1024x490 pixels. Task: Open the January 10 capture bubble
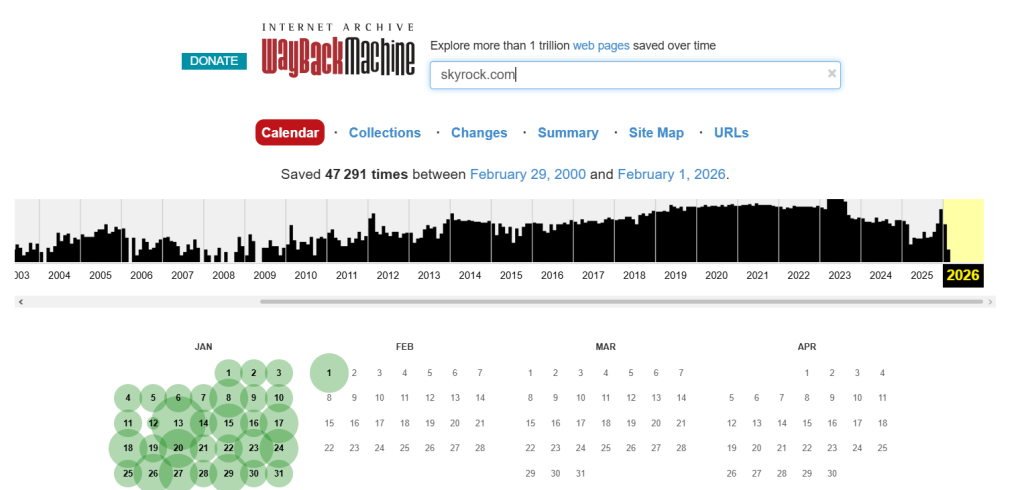pos(279,398)
